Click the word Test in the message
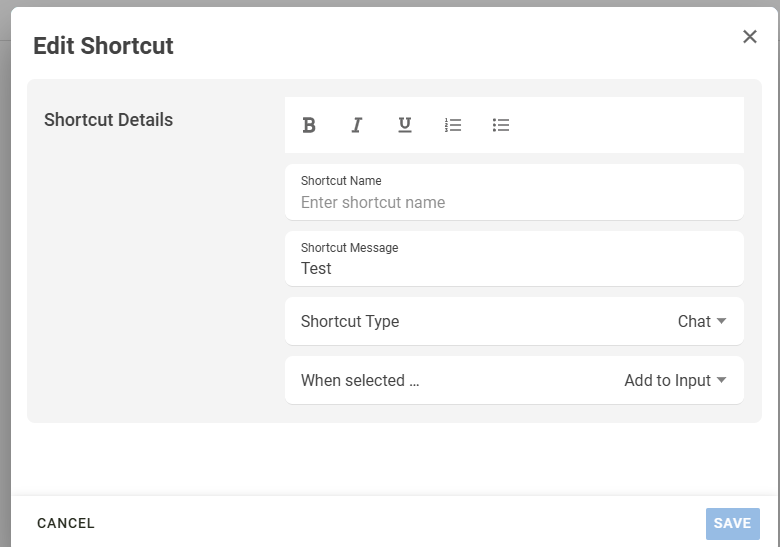 [316, 269]
